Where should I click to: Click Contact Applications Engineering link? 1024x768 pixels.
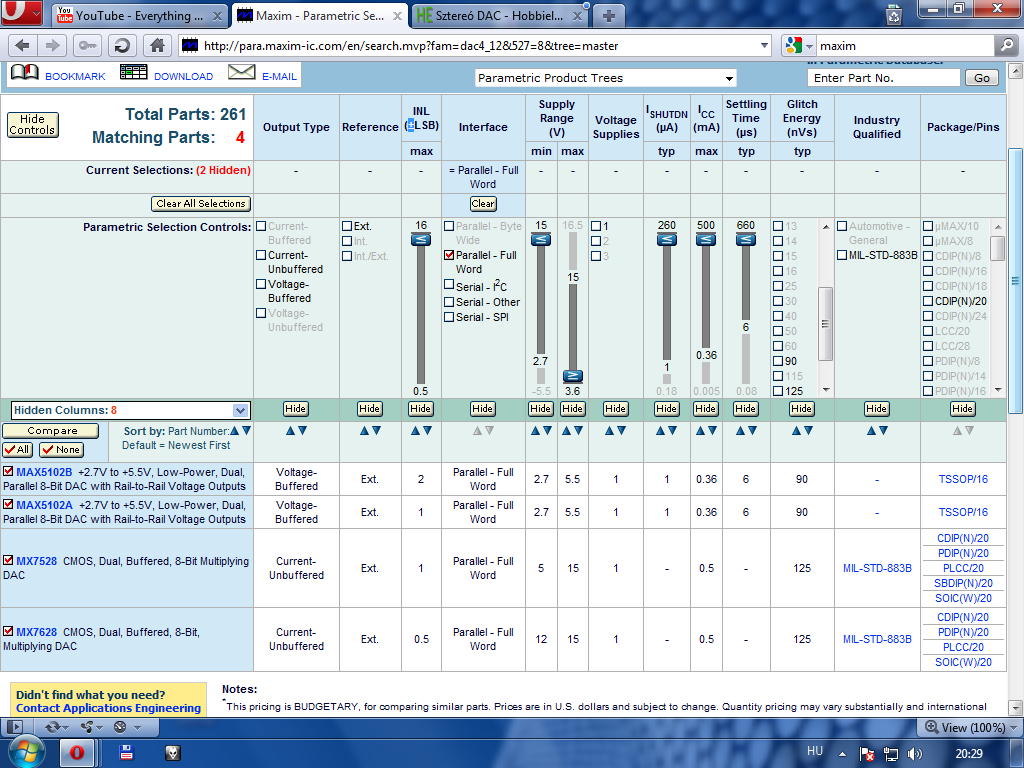pyautogui.click(x=108, y=708)
